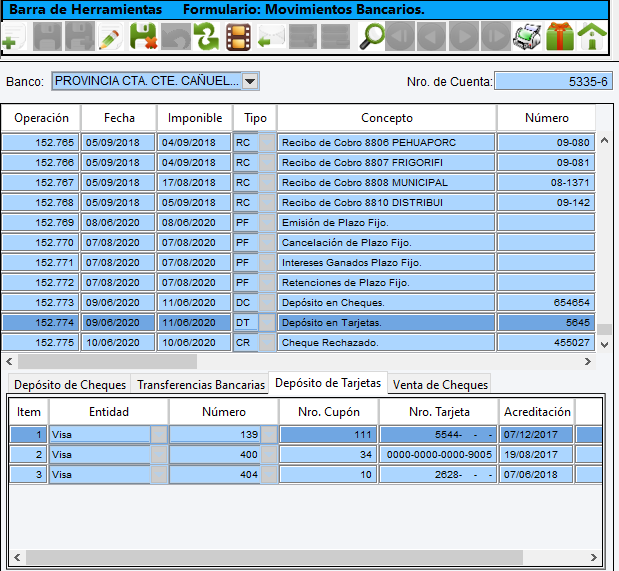The height and width of the screenshot is (571, 619).
Task: Select the Depósito de Tarjetas tab
Action: click(328, 383)
